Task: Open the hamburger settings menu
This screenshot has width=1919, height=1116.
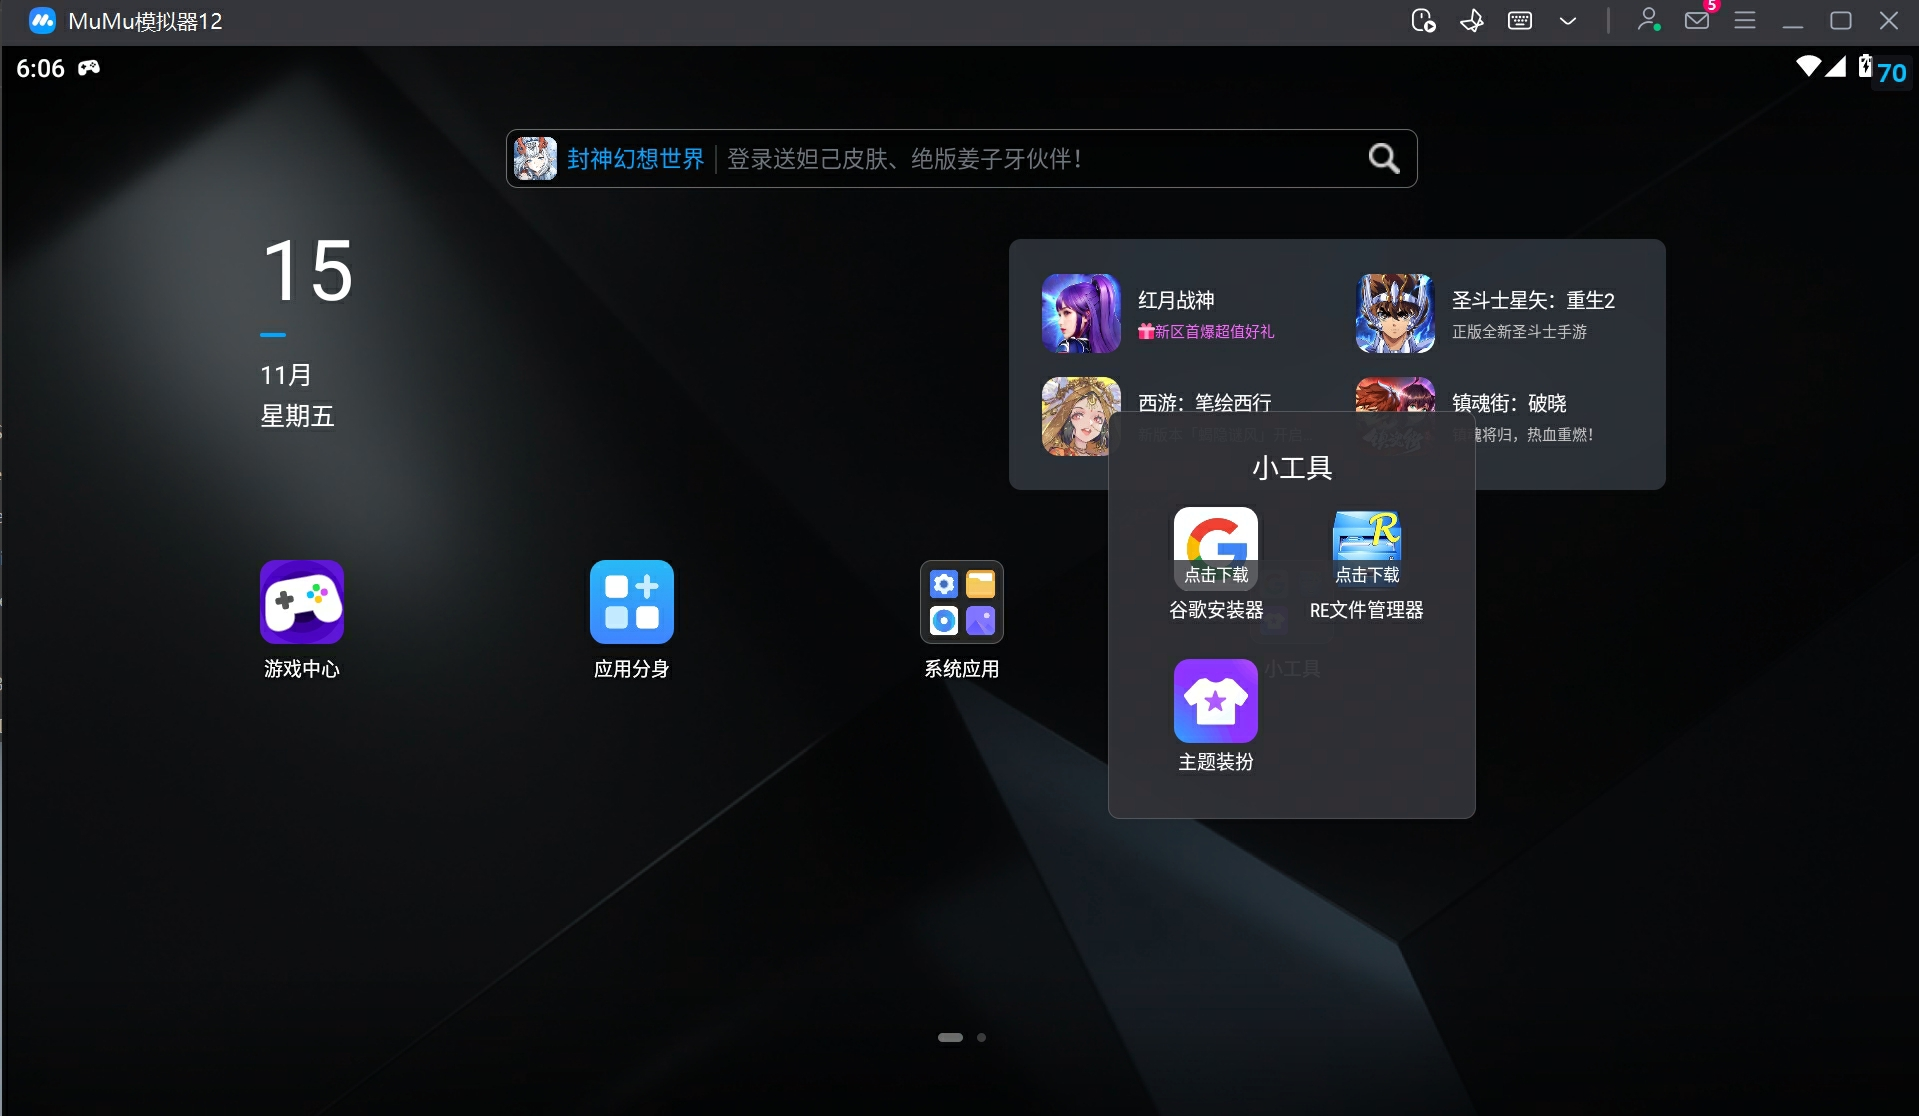Action: [x=1746, y=20]
